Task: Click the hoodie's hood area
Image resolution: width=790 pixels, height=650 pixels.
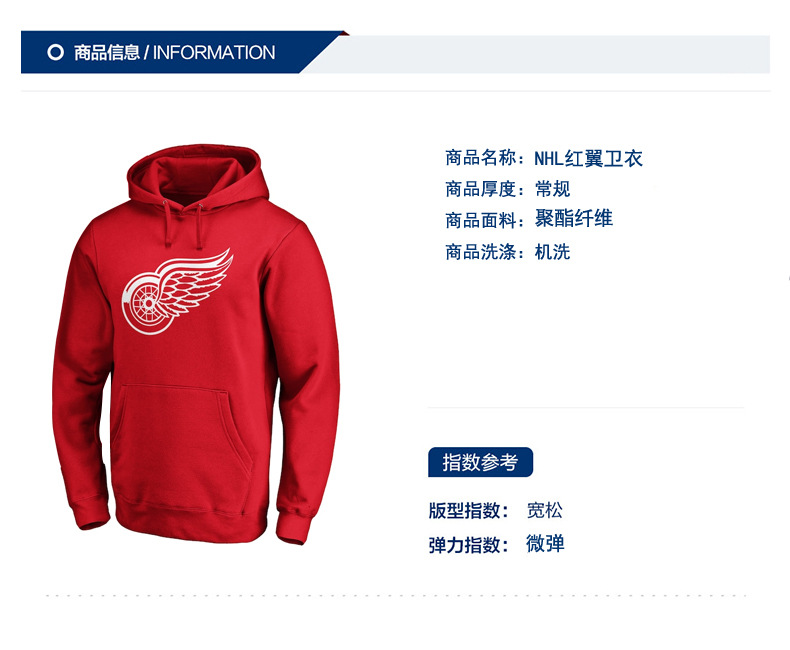Action: click(x=198, y=174)
